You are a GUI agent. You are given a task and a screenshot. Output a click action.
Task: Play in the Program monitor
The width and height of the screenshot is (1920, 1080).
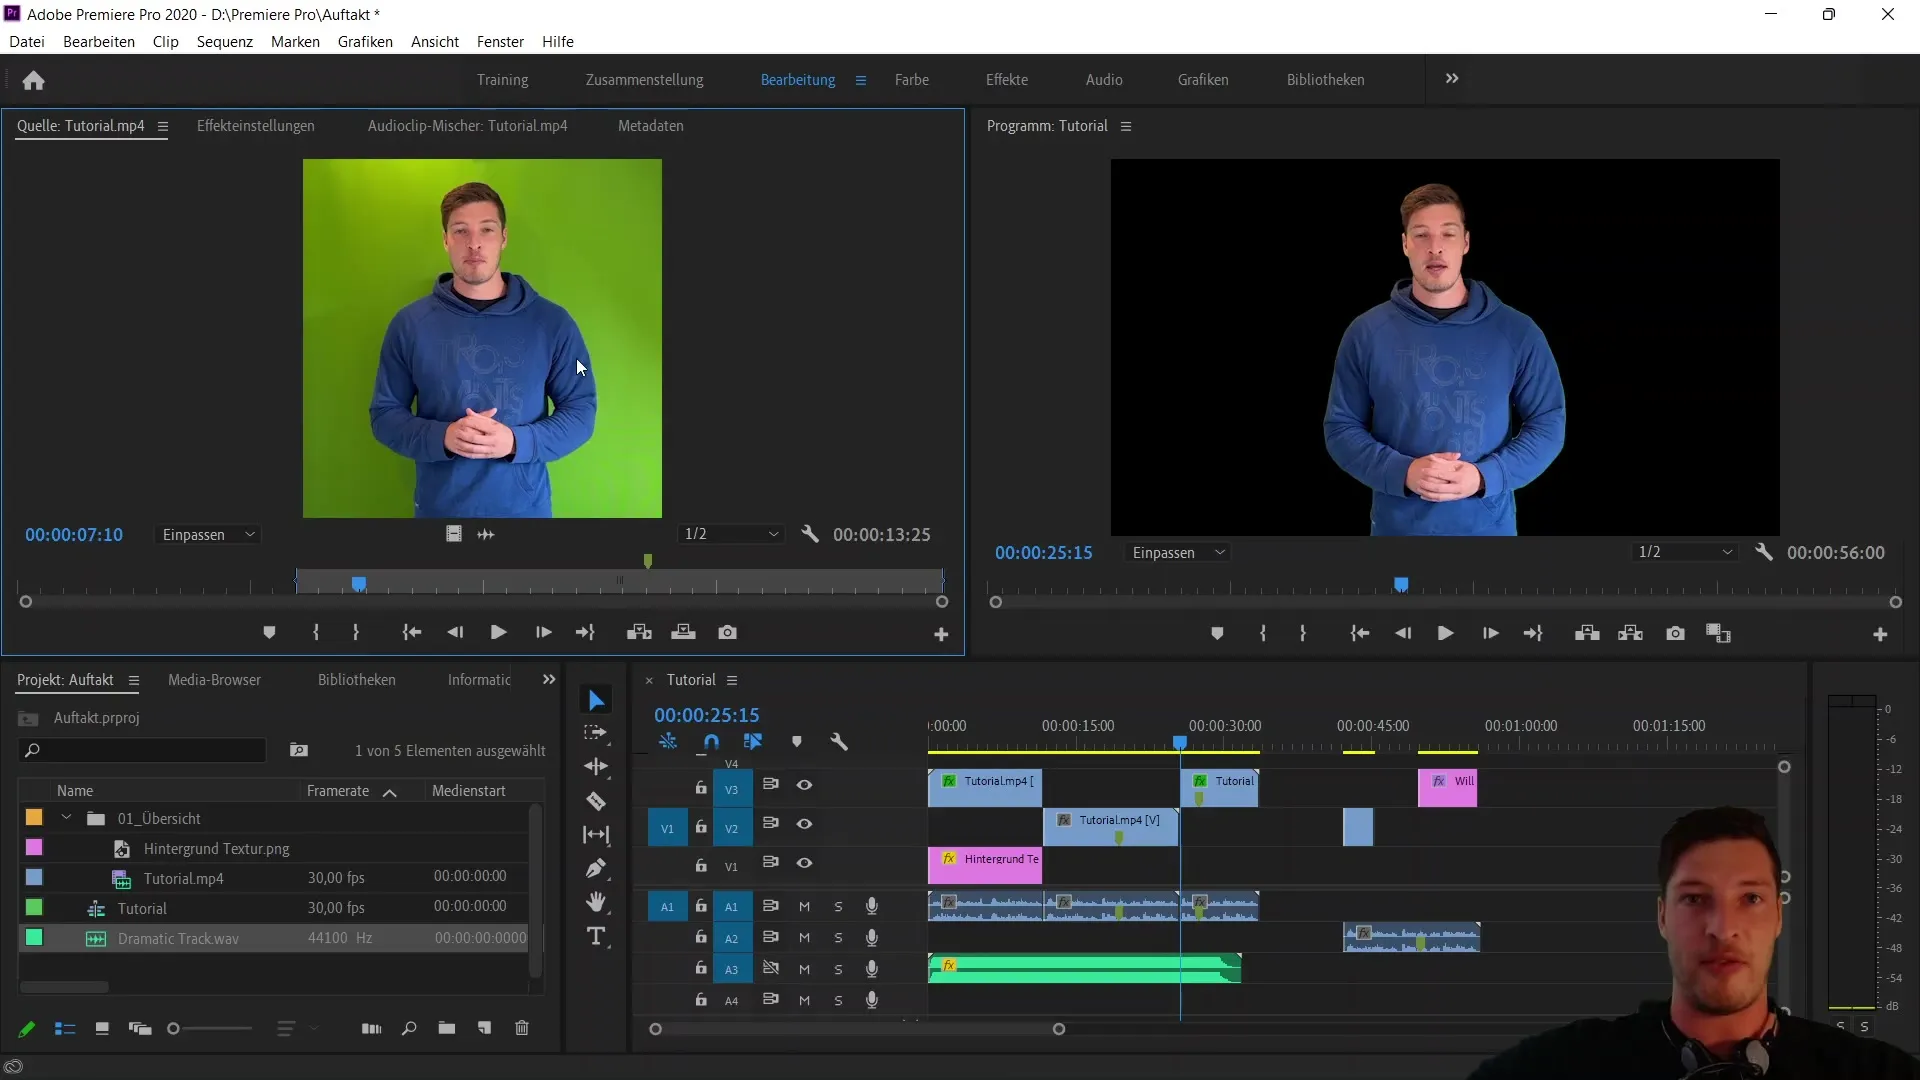[1445, 634]
